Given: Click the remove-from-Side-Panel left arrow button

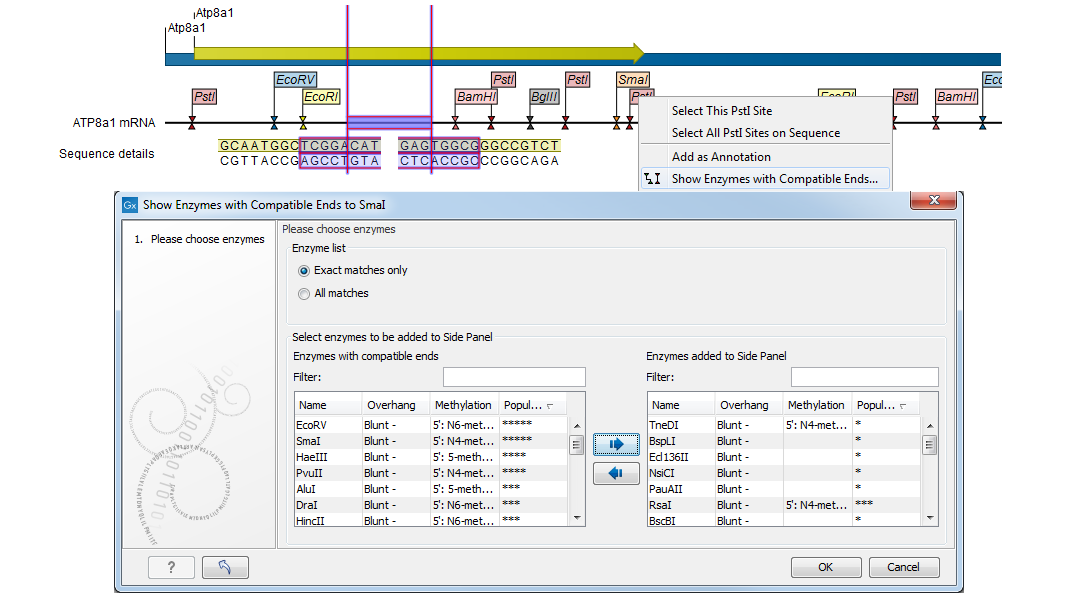Looking at the screenshot, I should (x=616, y=473).
